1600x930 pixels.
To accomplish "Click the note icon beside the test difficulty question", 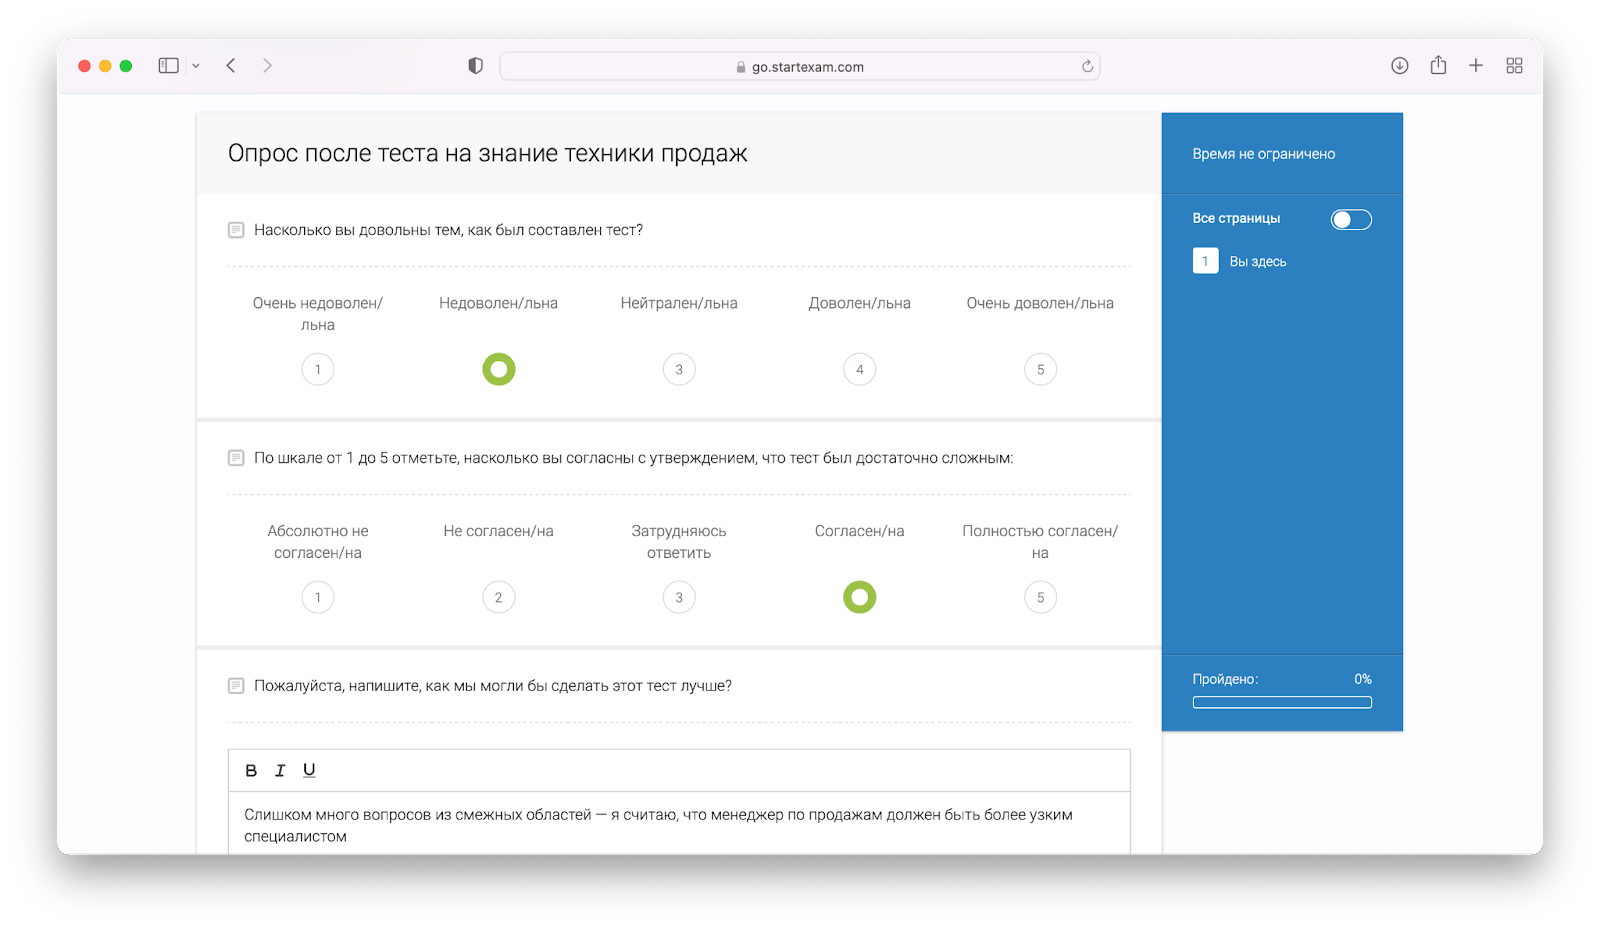I will click(x=236, y=458).
